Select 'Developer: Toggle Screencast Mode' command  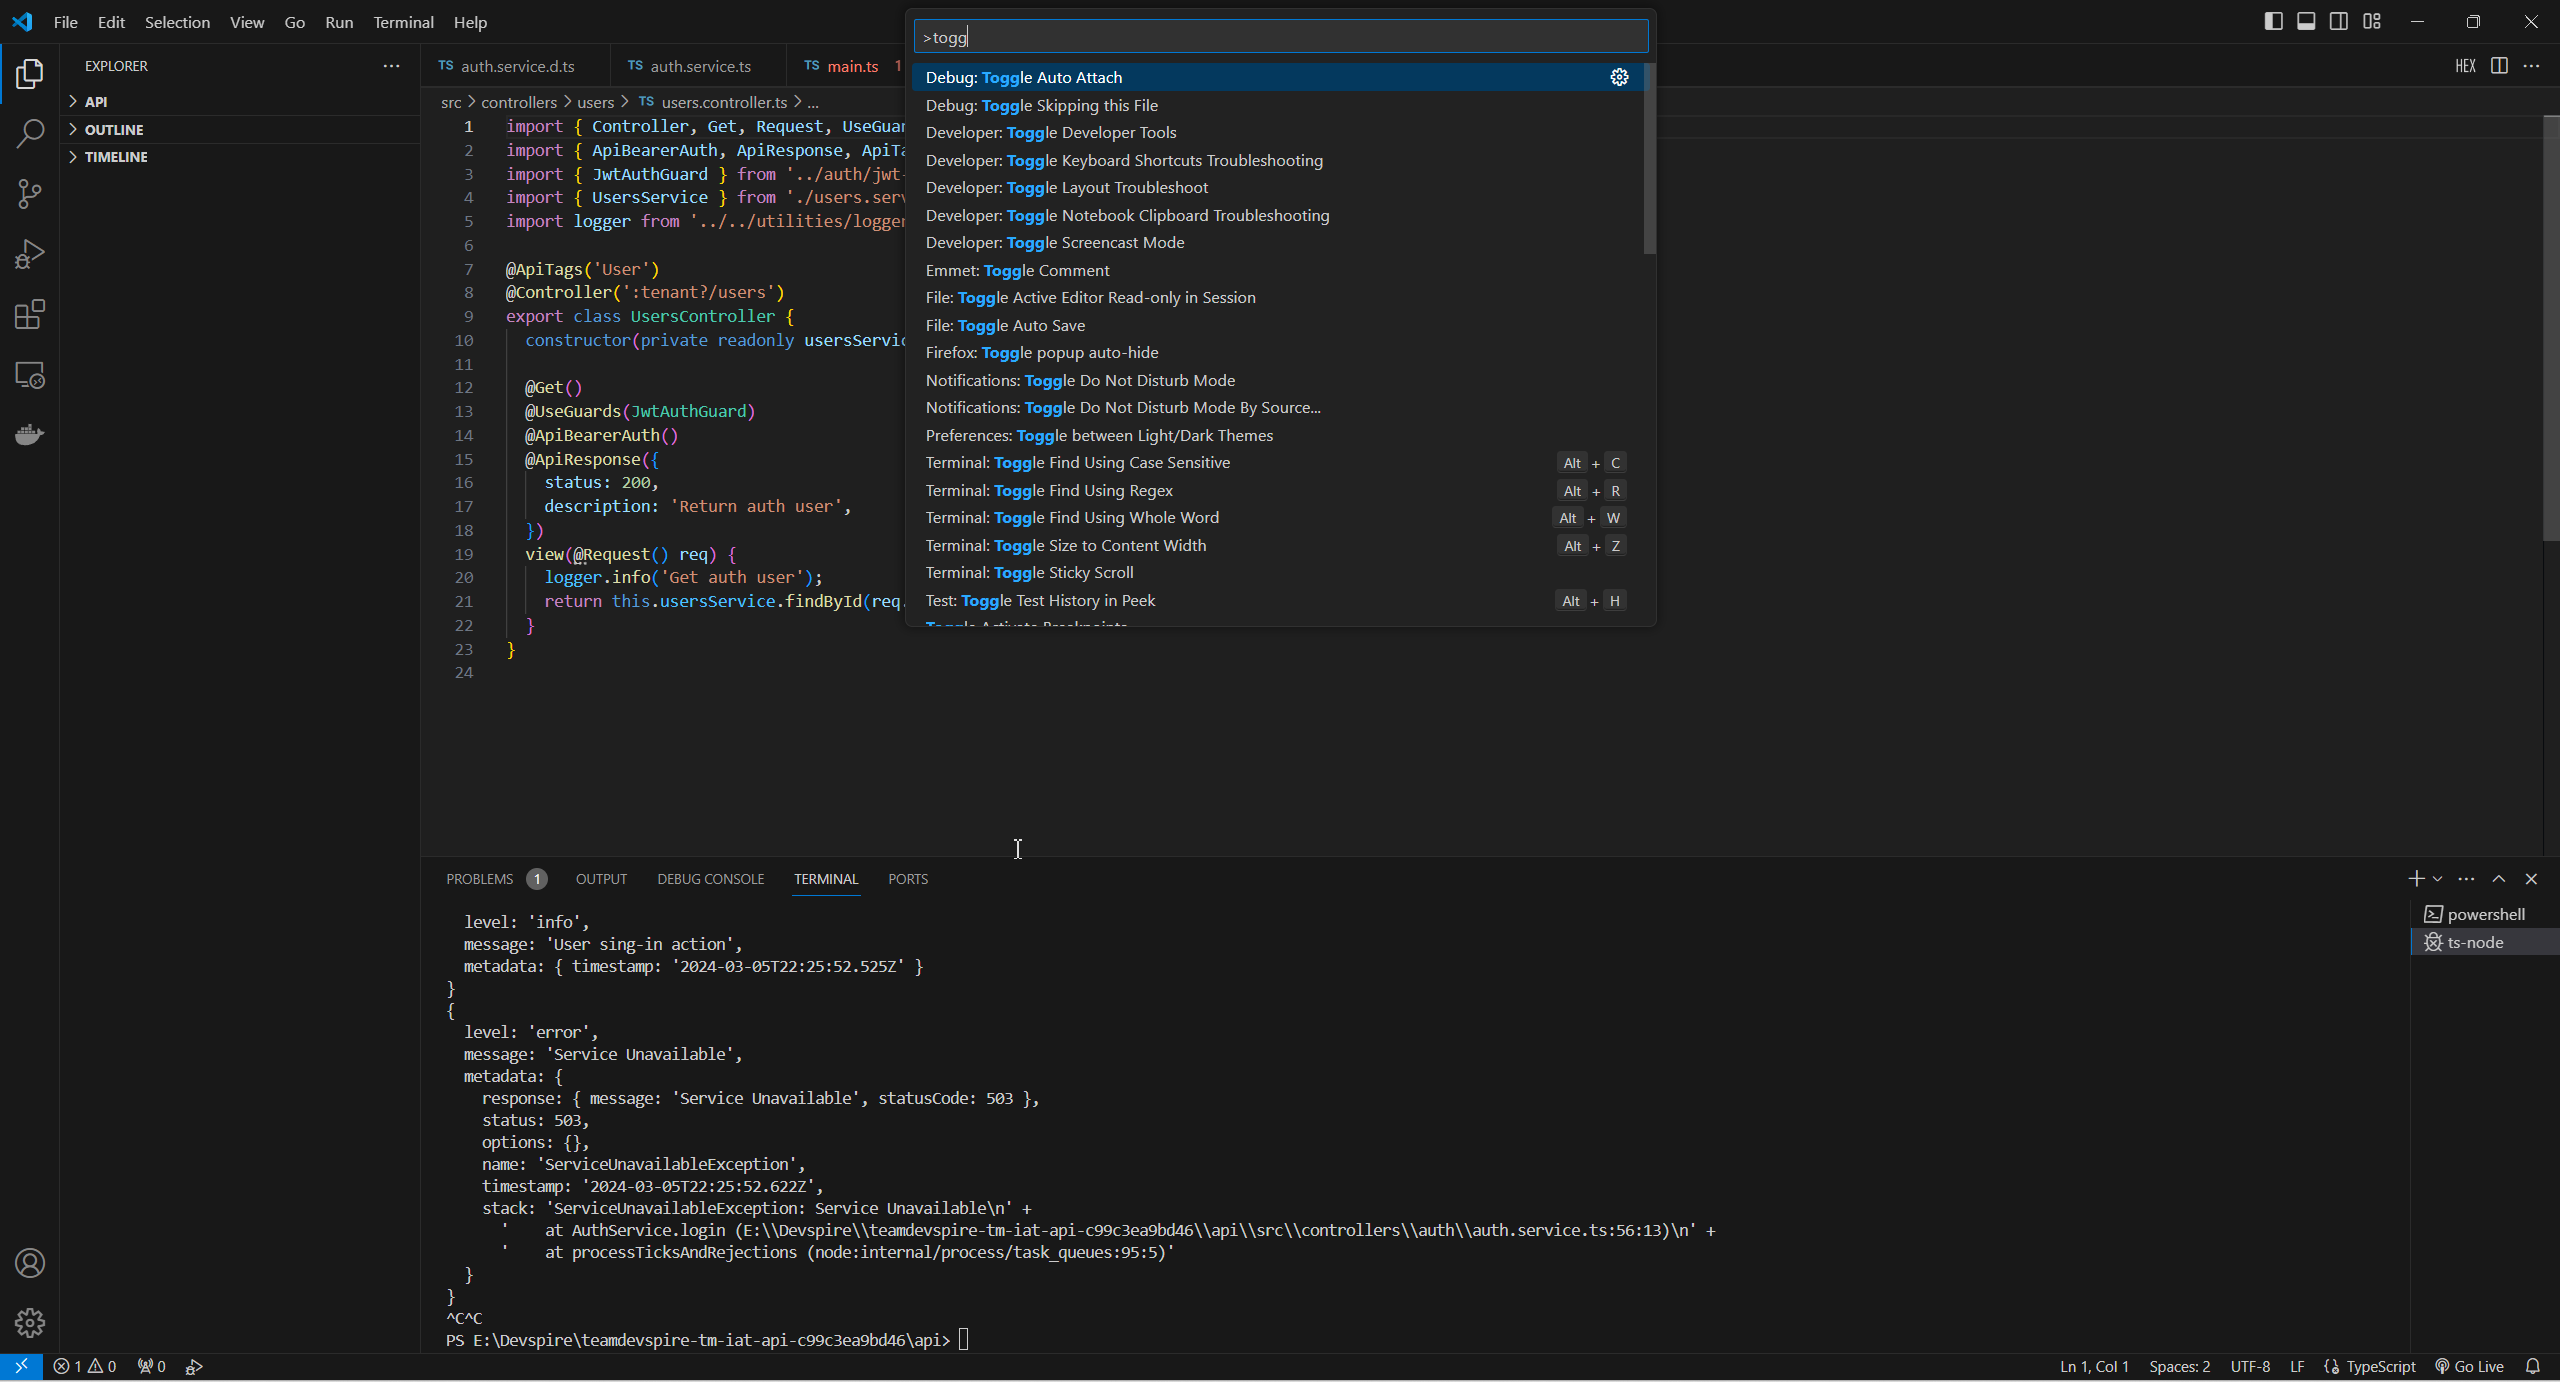[x=1054, y=242]
